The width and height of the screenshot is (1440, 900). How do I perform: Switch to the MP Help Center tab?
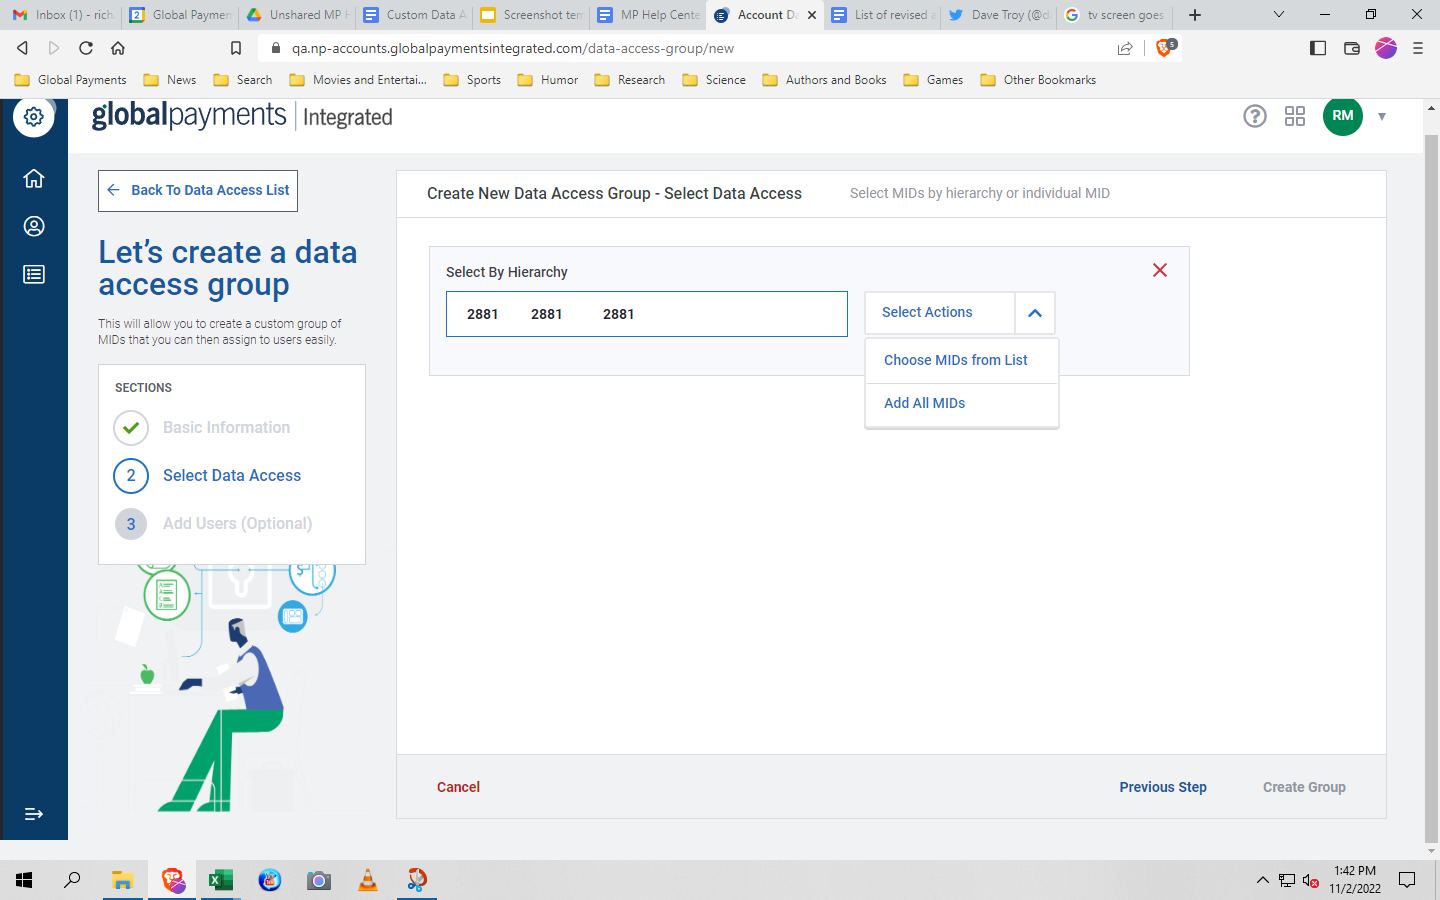[x=647, y=15]
